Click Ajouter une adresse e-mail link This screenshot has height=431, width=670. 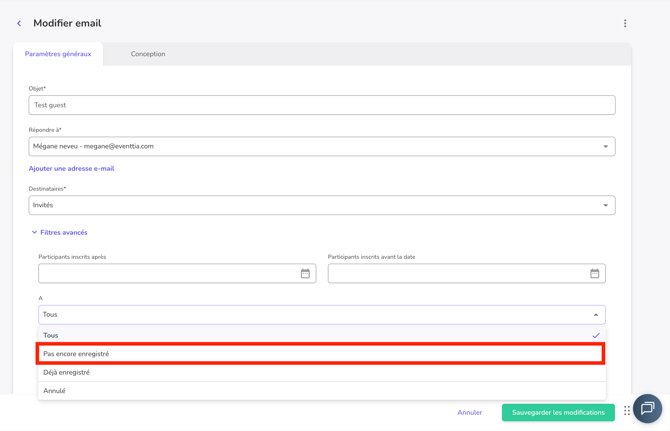point(71,168)
